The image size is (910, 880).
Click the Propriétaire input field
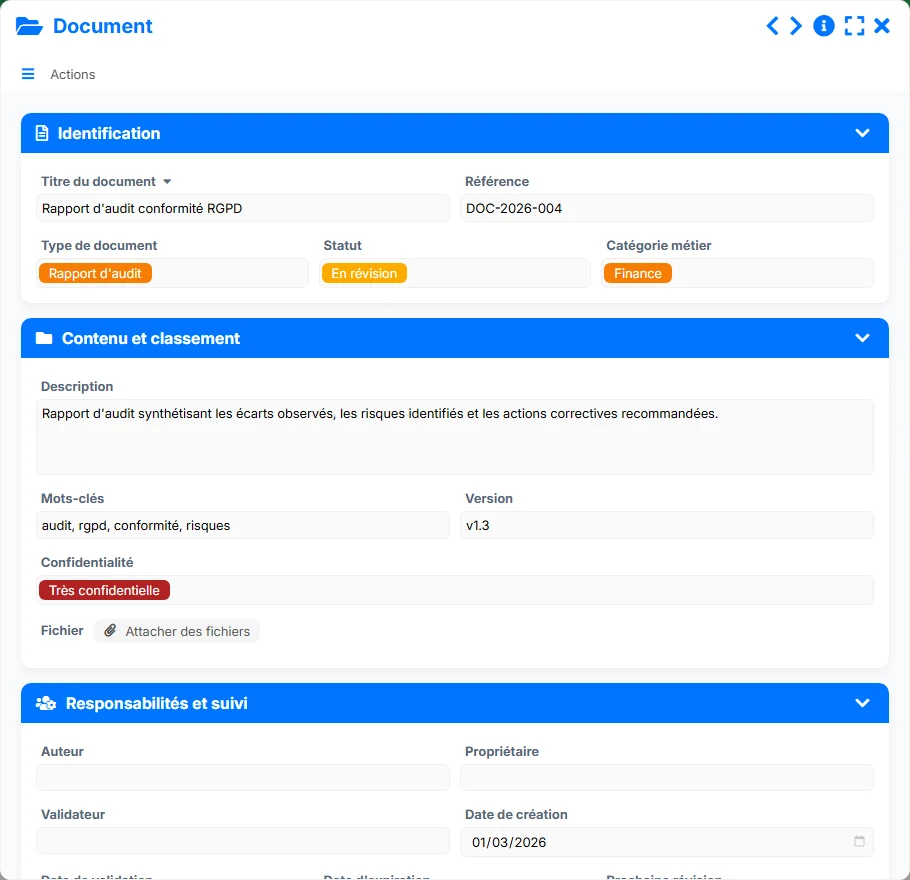pos(666,777)
